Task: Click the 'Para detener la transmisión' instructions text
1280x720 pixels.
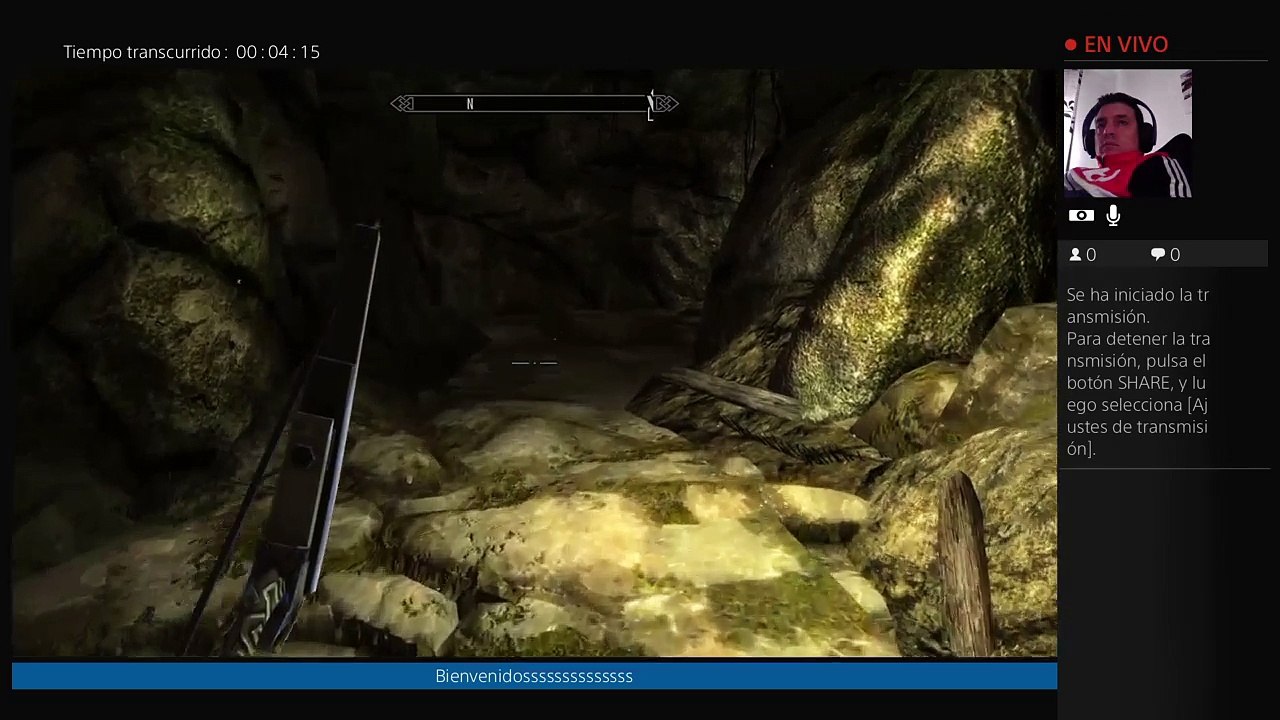Action: (x=1138, y=394)
